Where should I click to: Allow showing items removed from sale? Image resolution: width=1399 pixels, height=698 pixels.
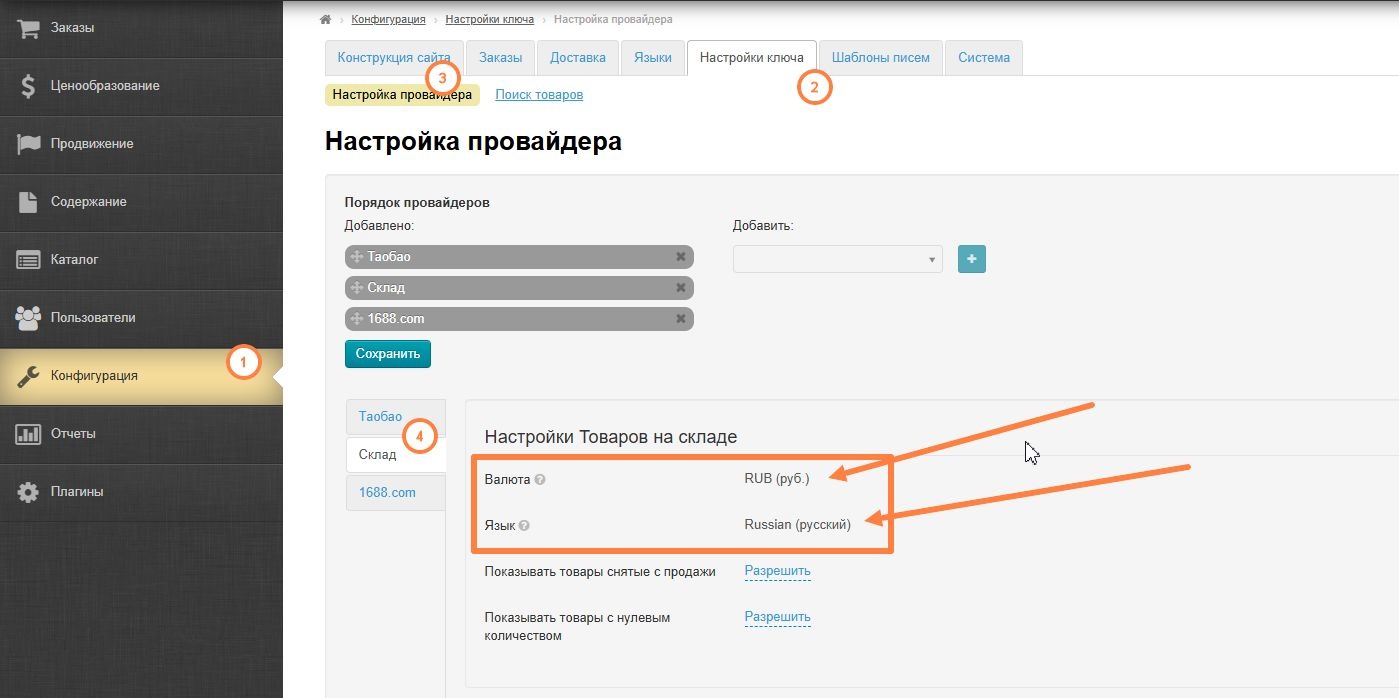point(777,571)
